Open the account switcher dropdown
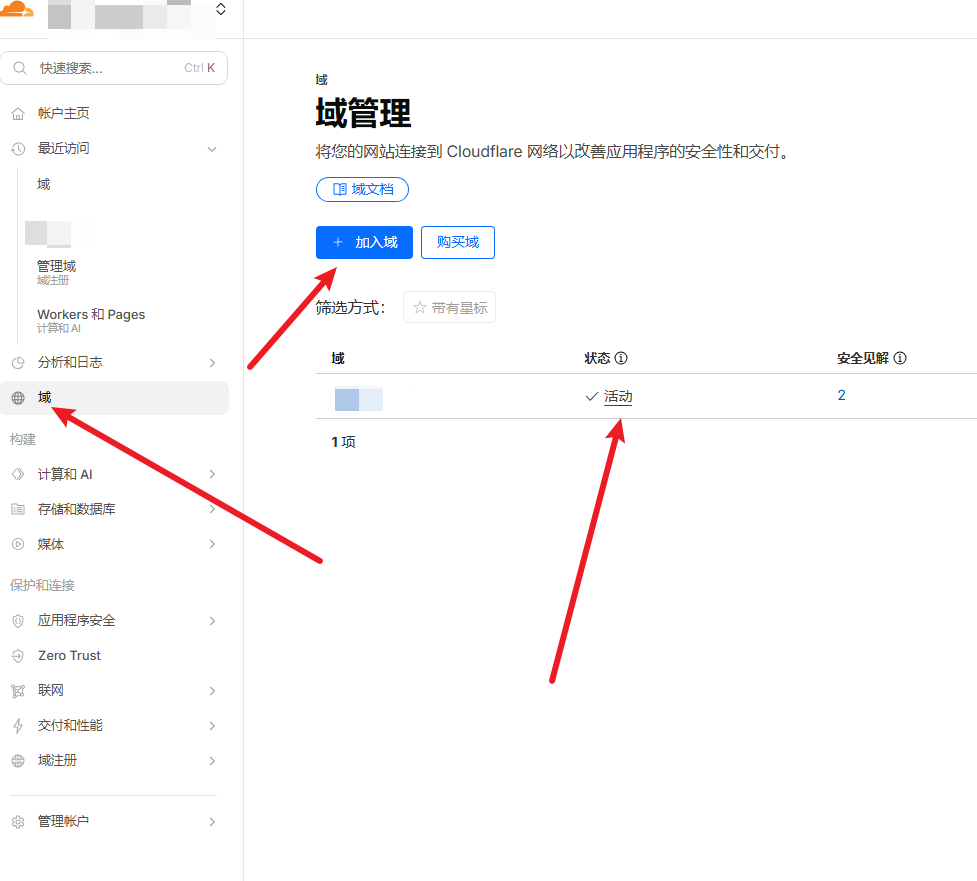The height and width of the screenshot is (881, 977). click(220, 10)
